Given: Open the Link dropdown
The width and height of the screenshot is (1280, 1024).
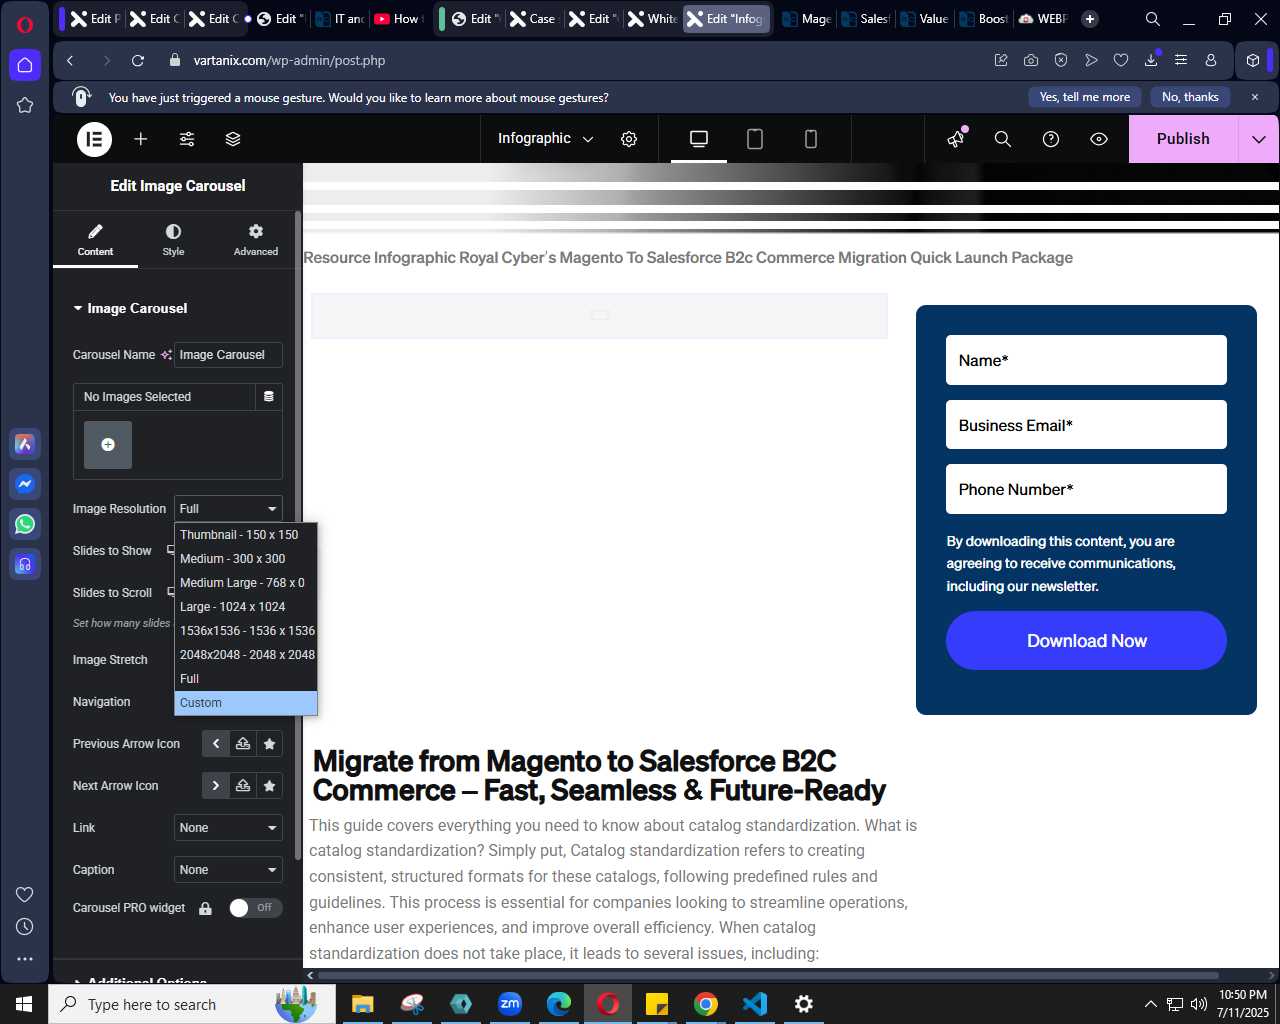Looking at the screenshot, I should tap(228, 828).
